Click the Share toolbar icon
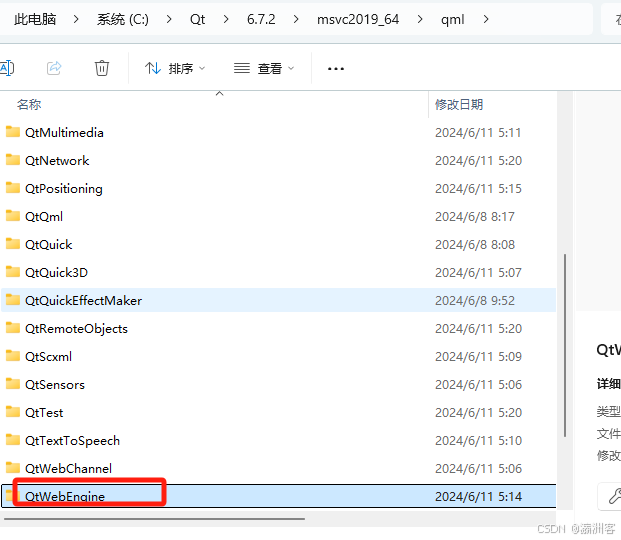 point(54,68)
